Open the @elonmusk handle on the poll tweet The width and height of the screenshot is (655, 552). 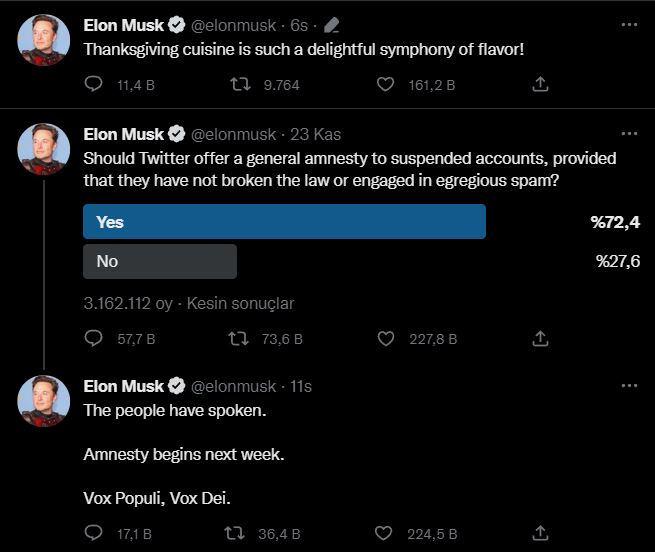tap(233, 134)
